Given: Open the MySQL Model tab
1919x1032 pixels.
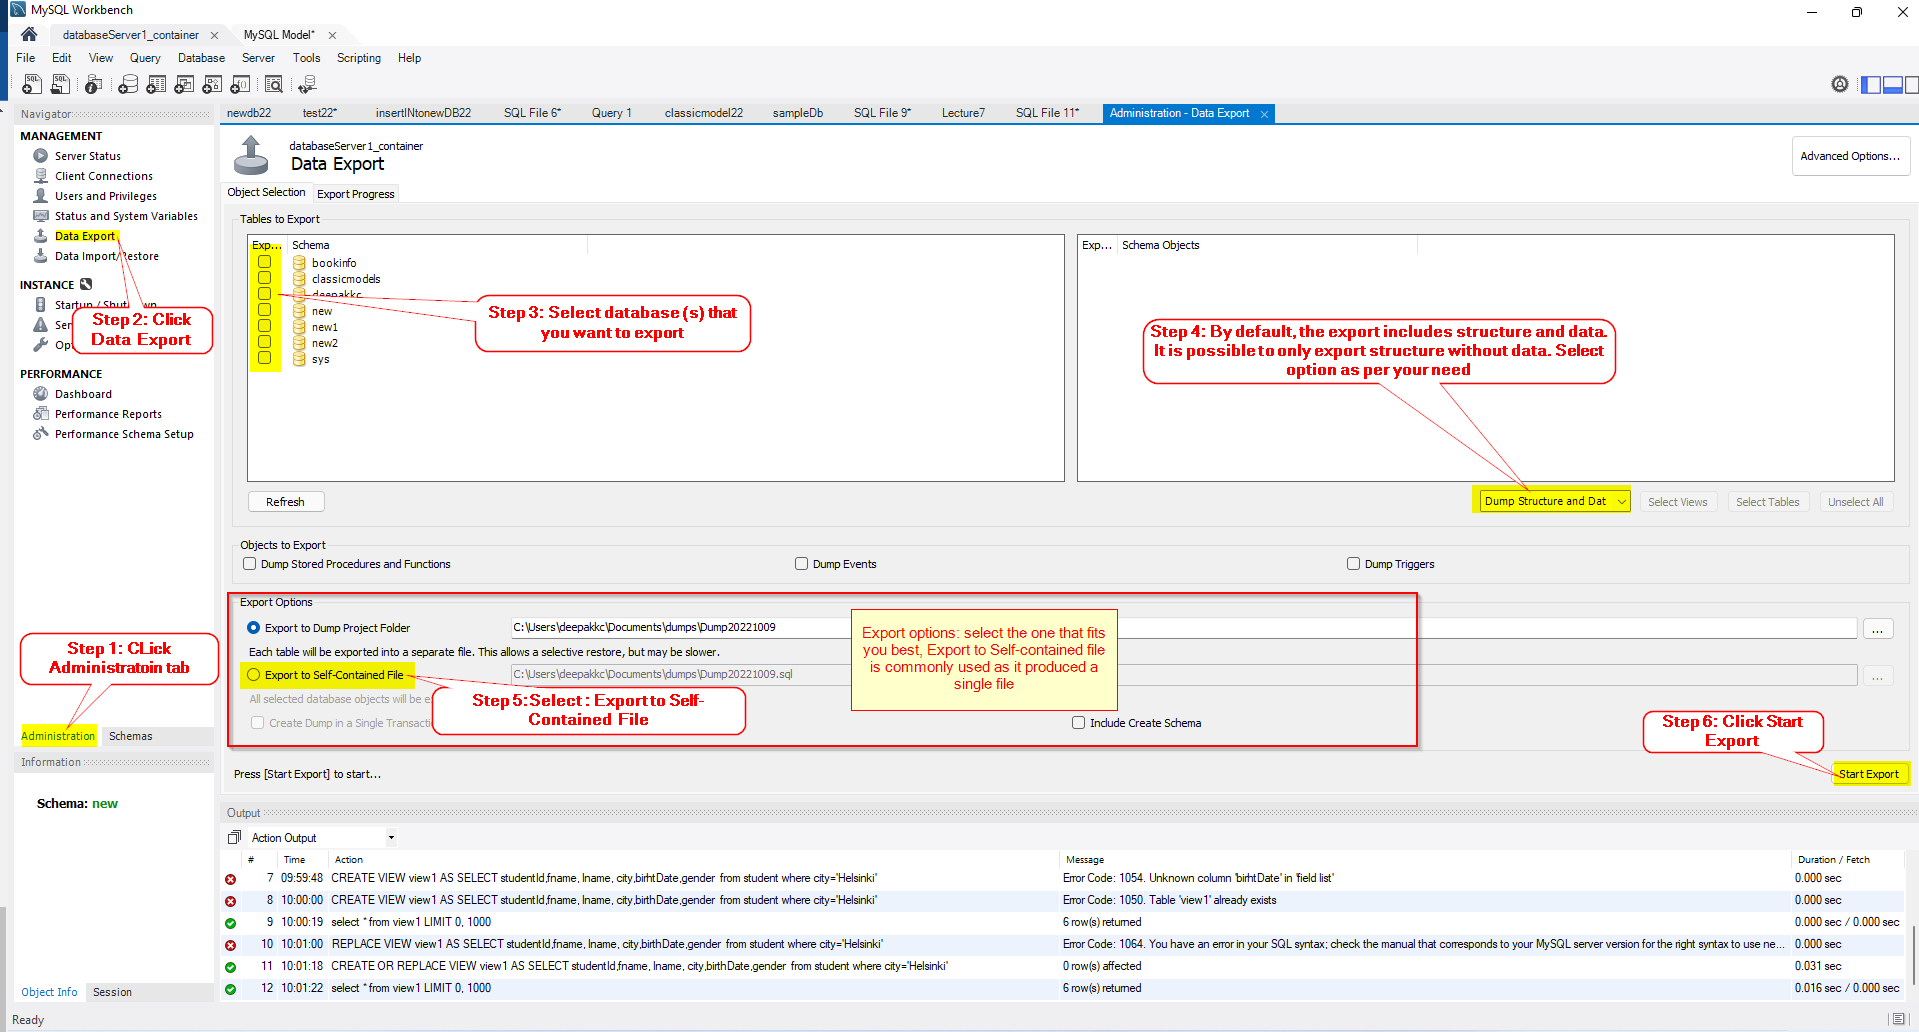Looking at the screenshot, I should (x=279, y=35).
